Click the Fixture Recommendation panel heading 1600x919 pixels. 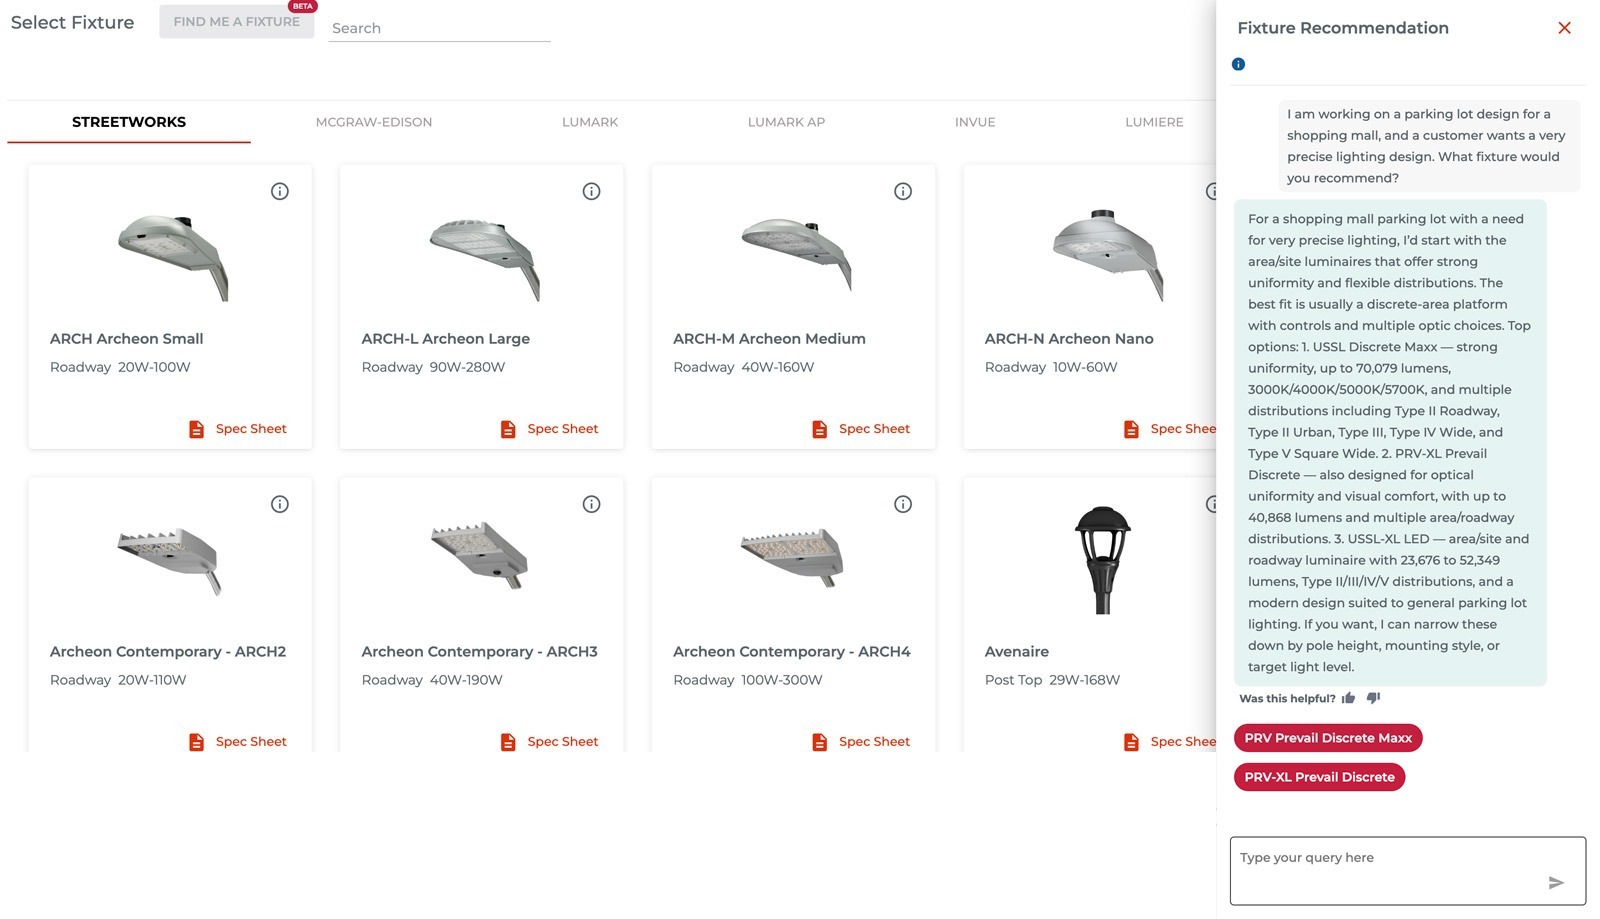1343,28
